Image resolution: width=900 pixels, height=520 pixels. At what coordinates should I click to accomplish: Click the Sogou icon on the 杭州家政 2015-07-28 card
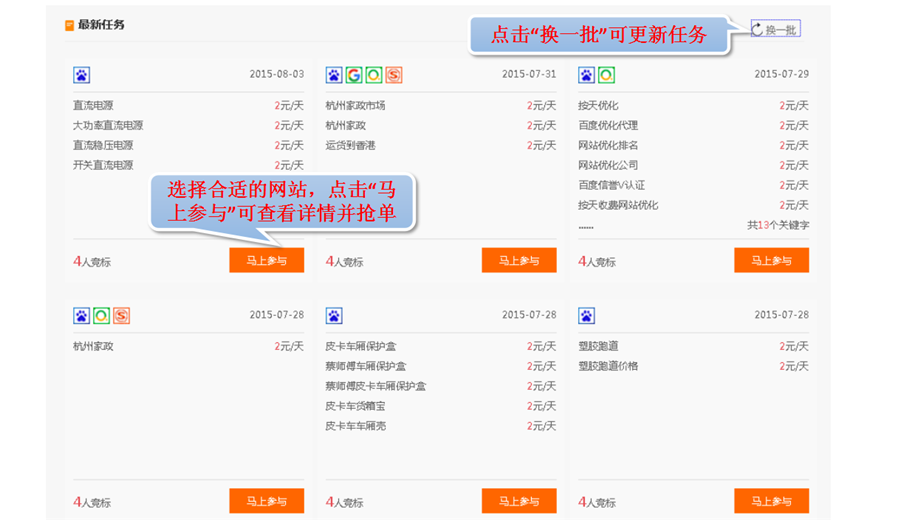point(121,316)
